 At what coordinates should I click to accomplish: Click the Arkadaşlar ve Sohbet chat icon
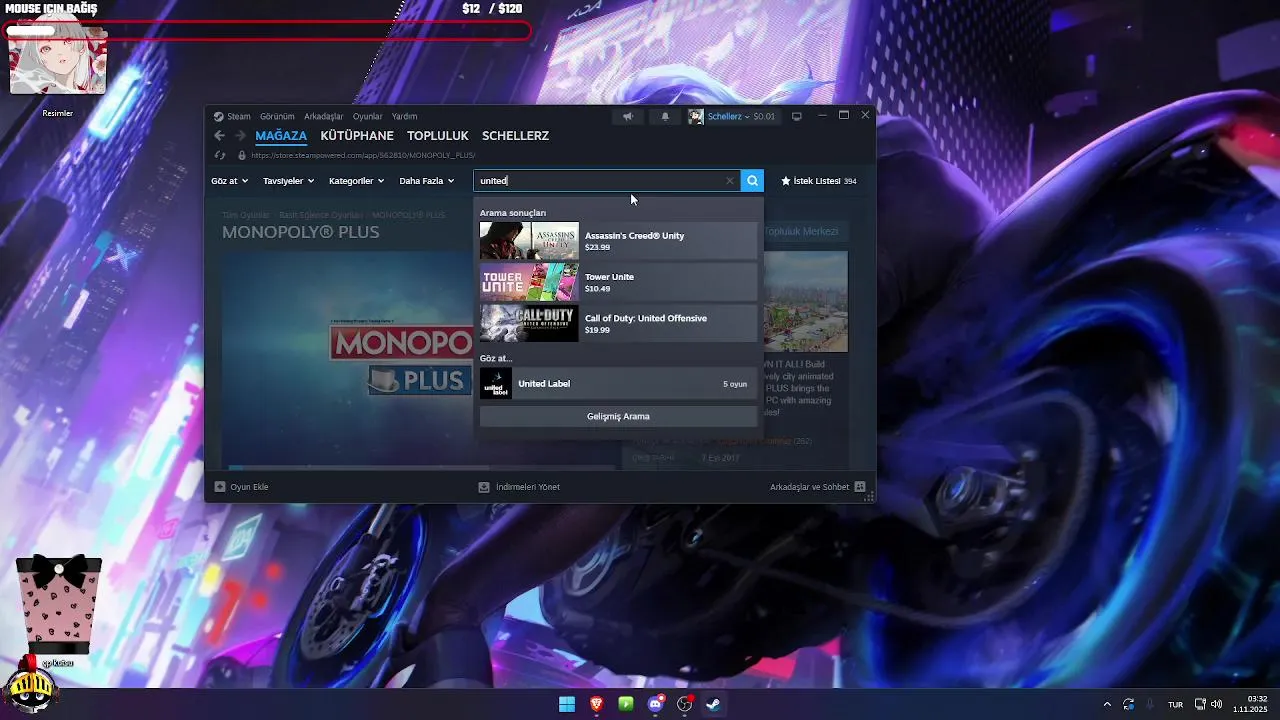click(860, 487)
